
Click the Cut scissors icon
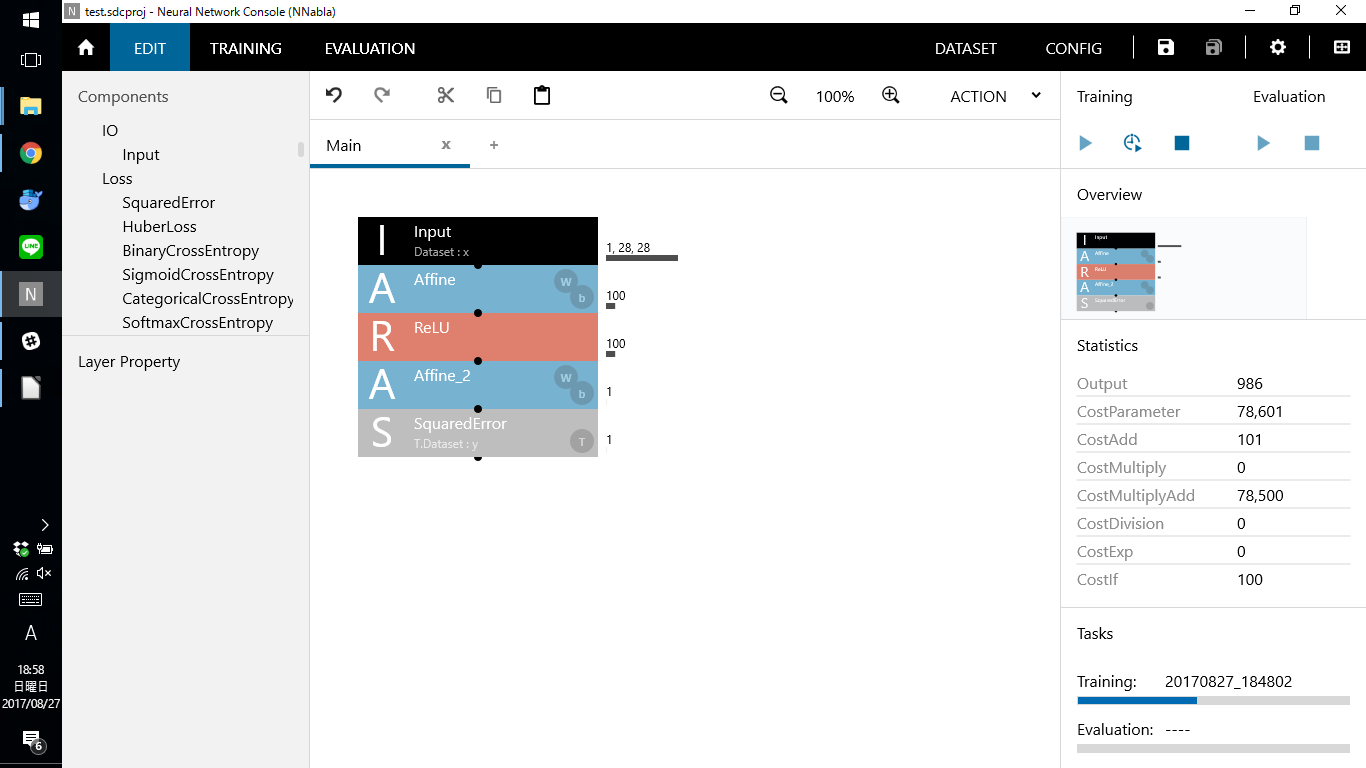point(446,96)
